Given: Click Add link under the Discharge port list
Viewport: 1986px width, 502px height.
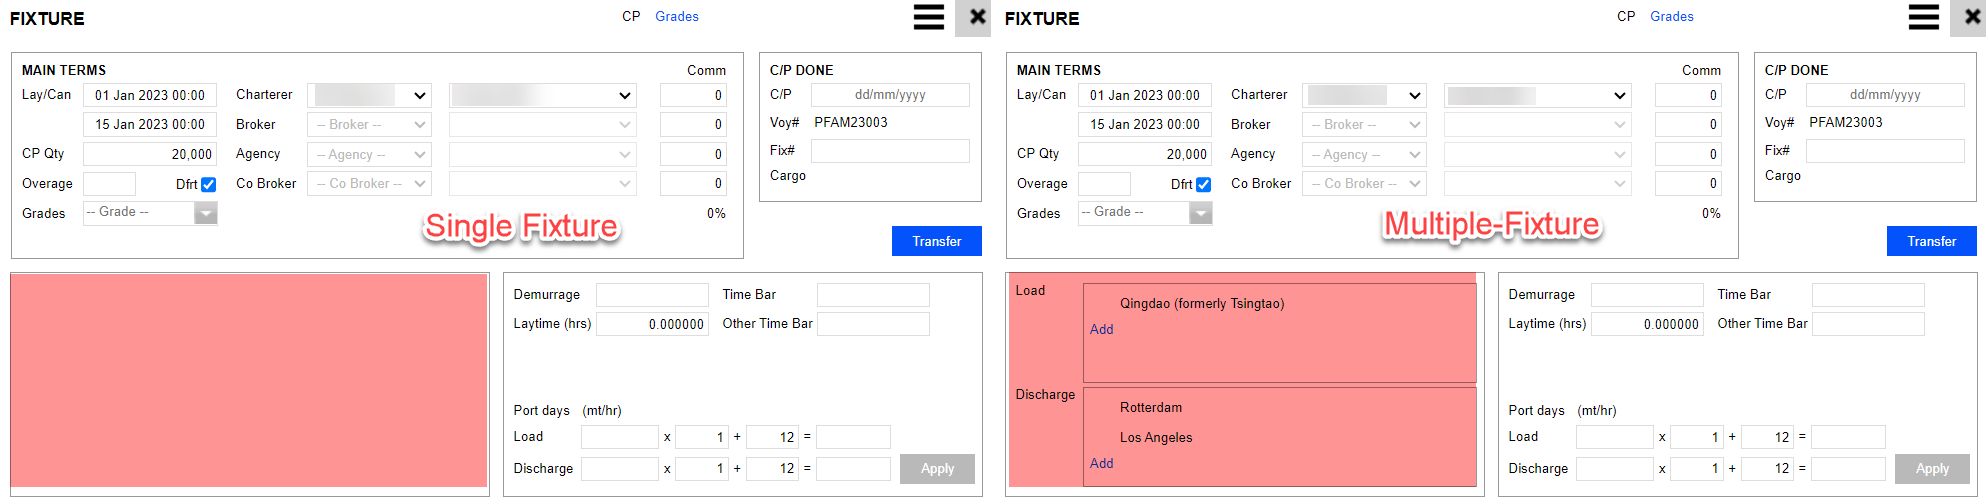Looking at the screenshot, I should pyautogui.click(x=1101, y=464).
